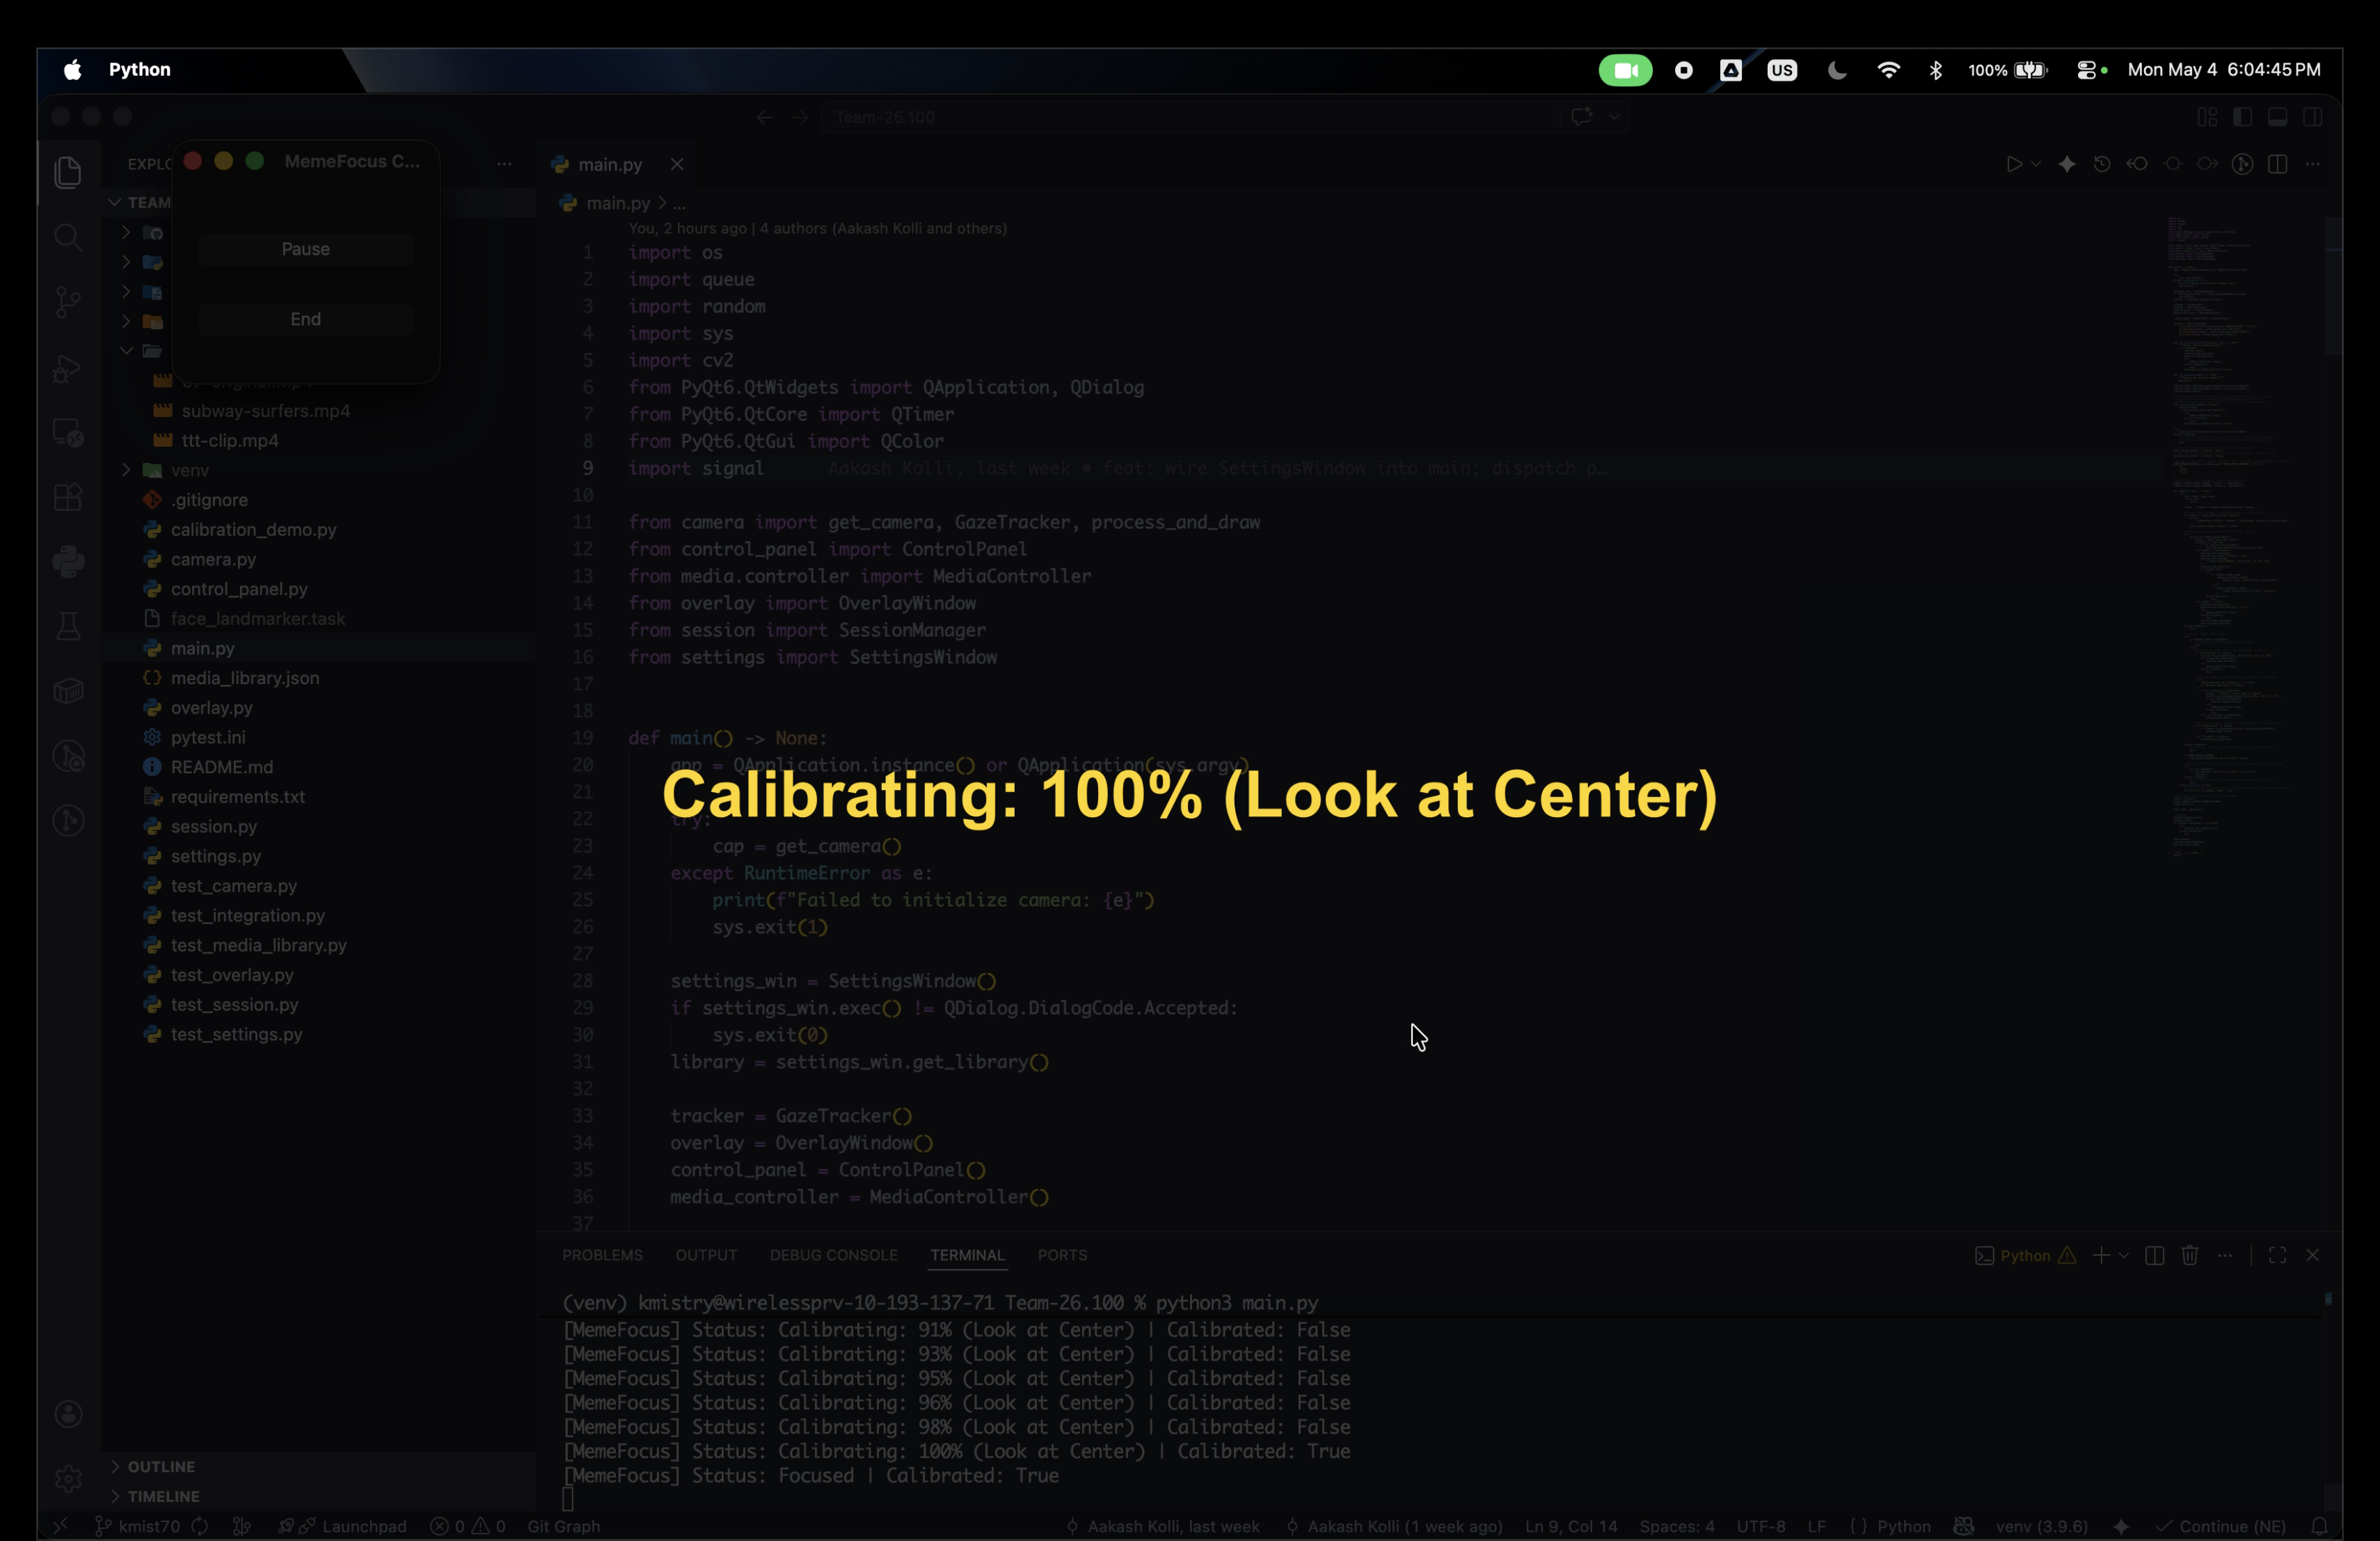This screenshot has width=2380, height=1541.
Task: Open the Run dropdown arrow beside the play icon
Action: (x=2036, y=164)
